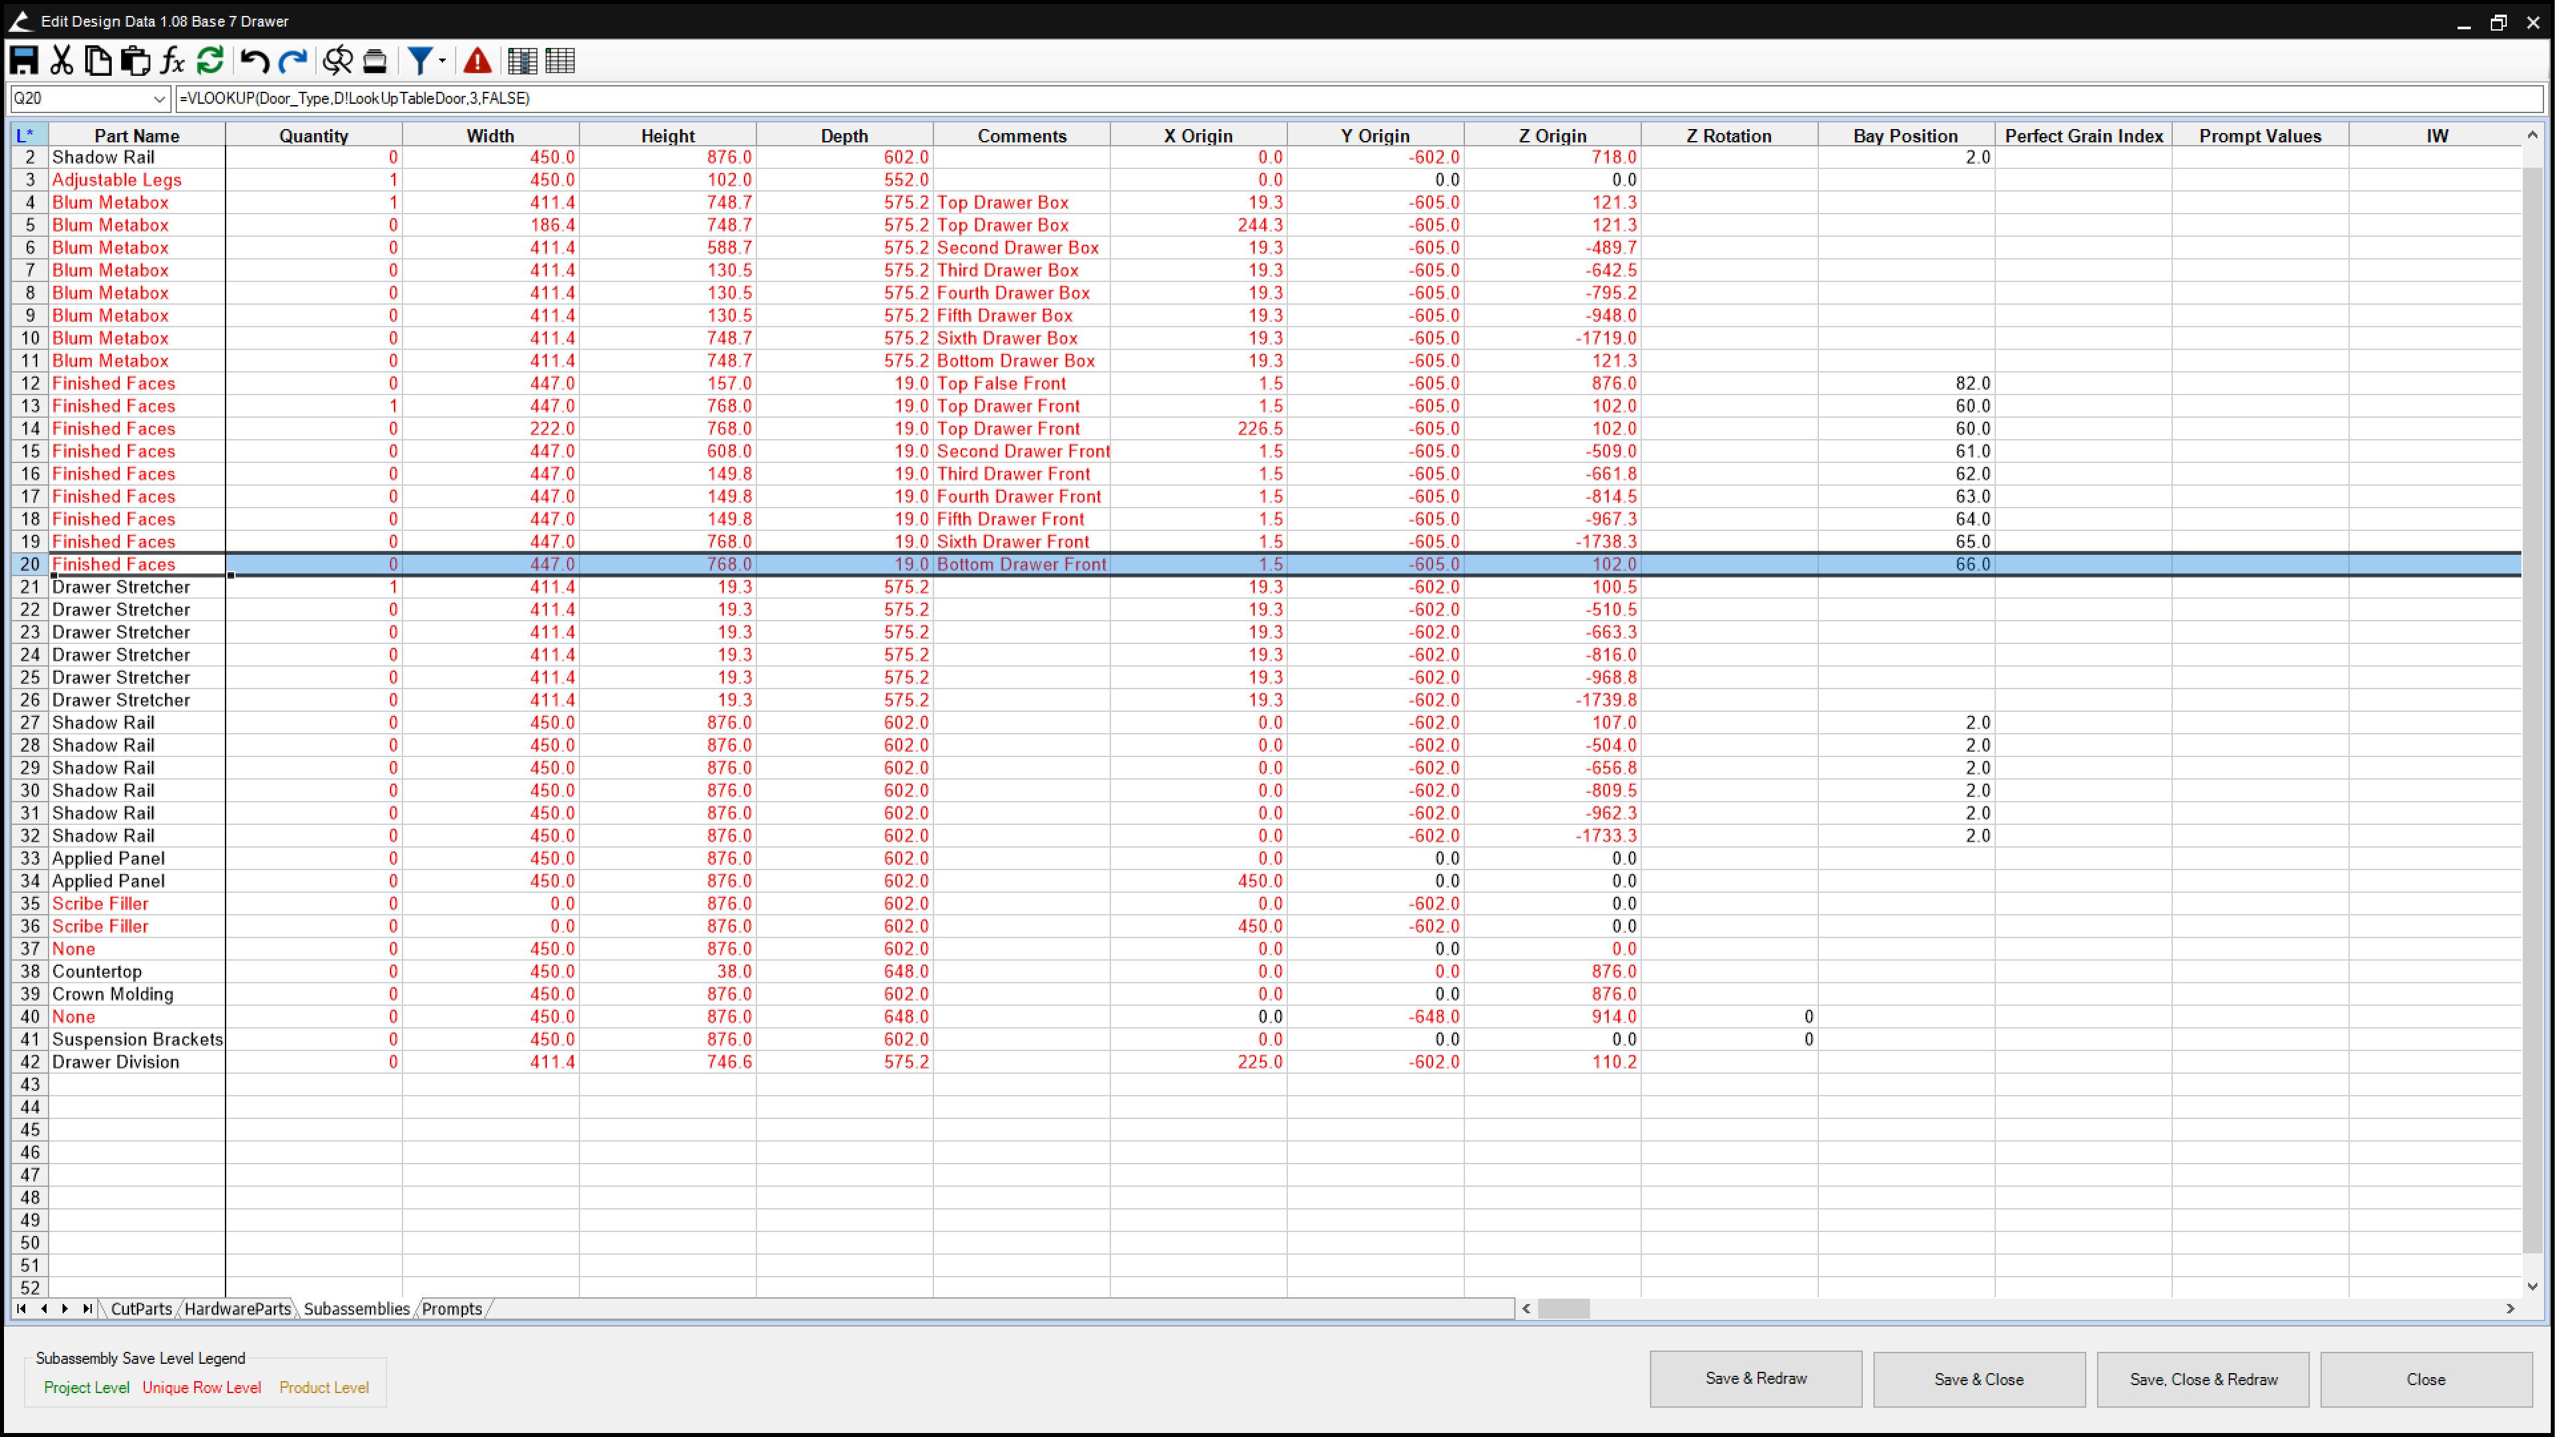Click the red warning triangle icon
This screenshot has height=1437, width=2576.
pyautogui.click(x=478, y=61)
